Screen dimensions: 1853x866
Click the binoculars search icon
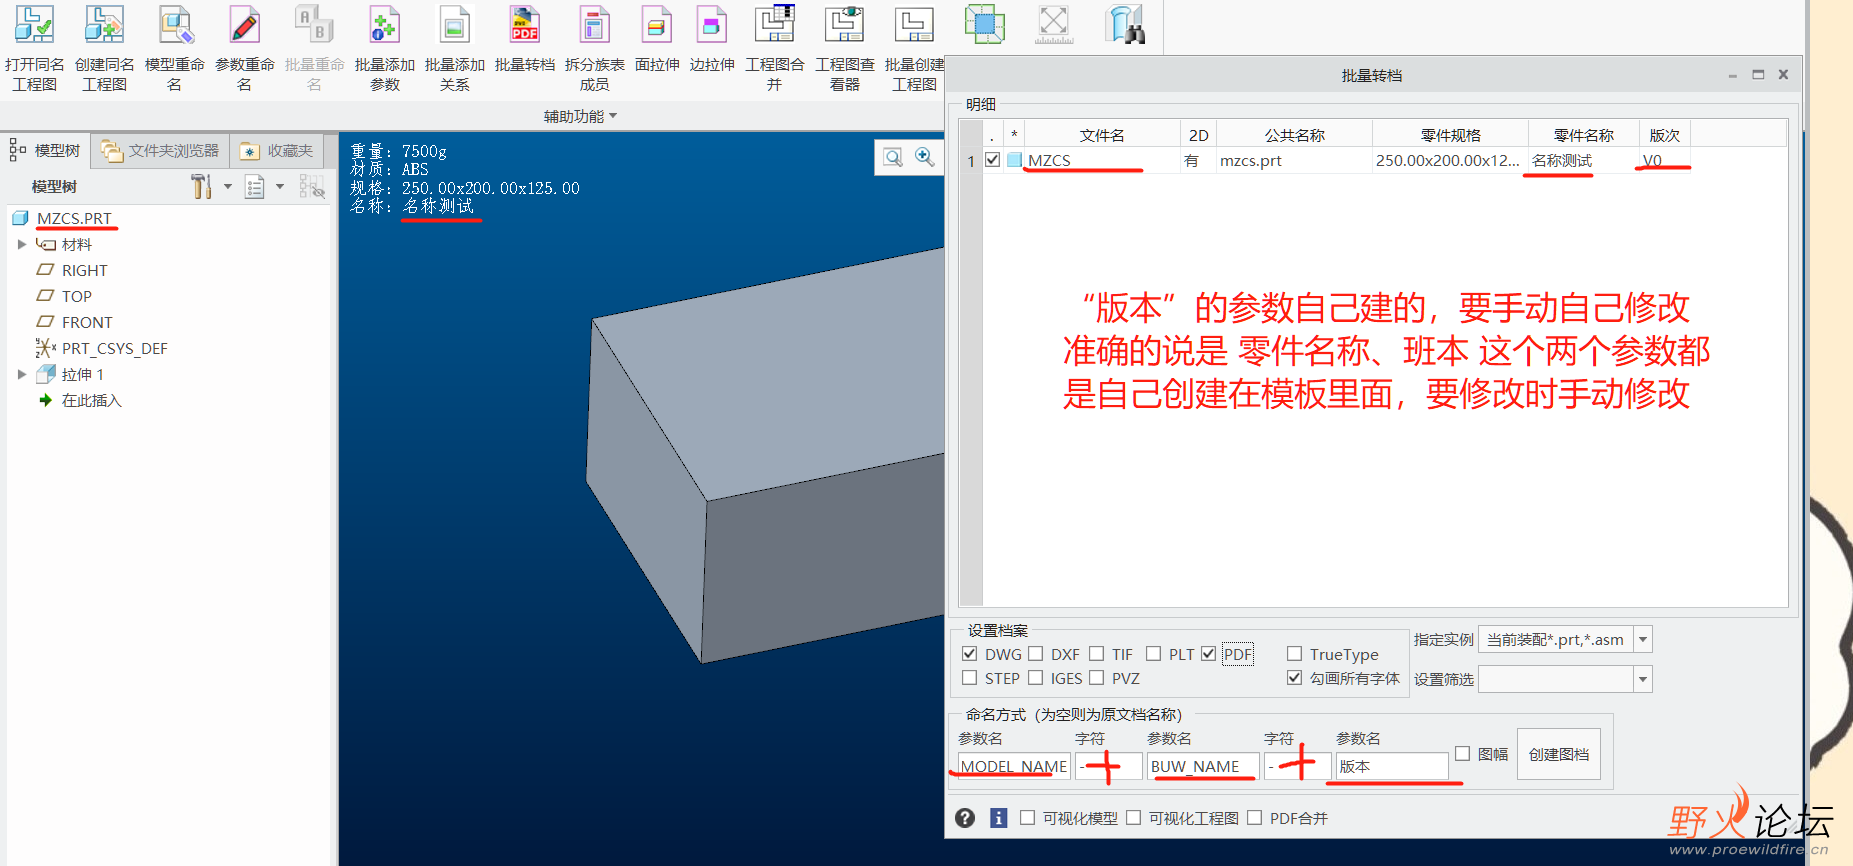(x=1125, y=24)
